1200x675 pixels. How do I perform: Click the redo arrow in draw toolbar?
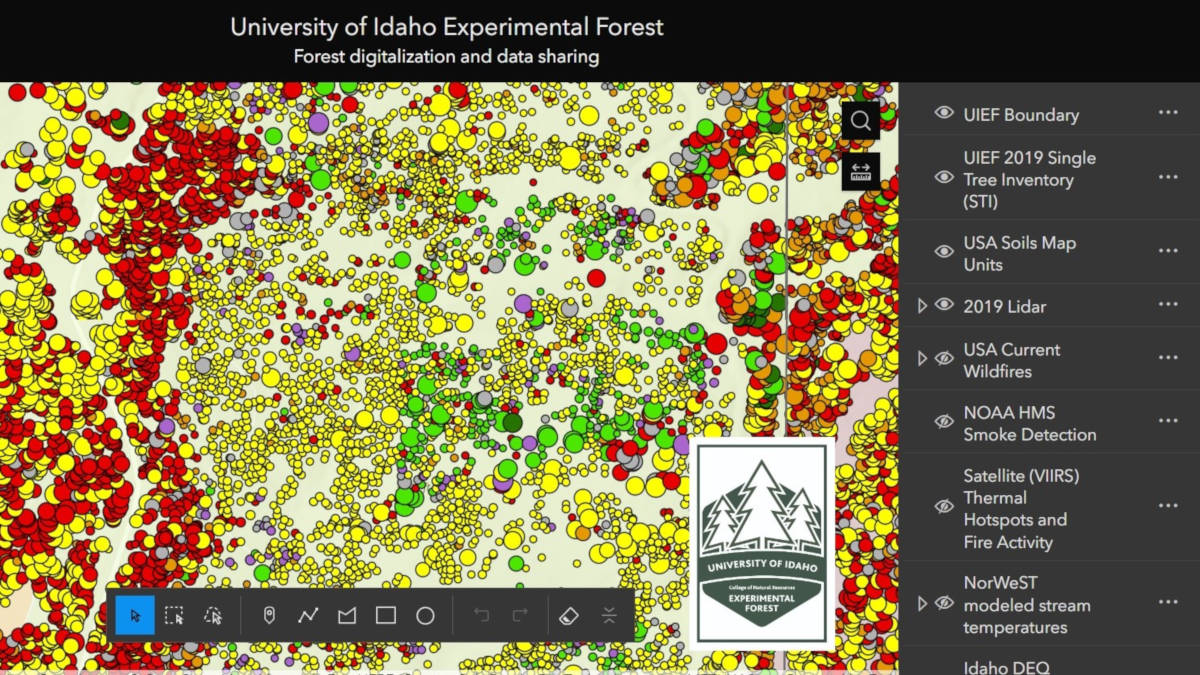[x=520, y=615]
